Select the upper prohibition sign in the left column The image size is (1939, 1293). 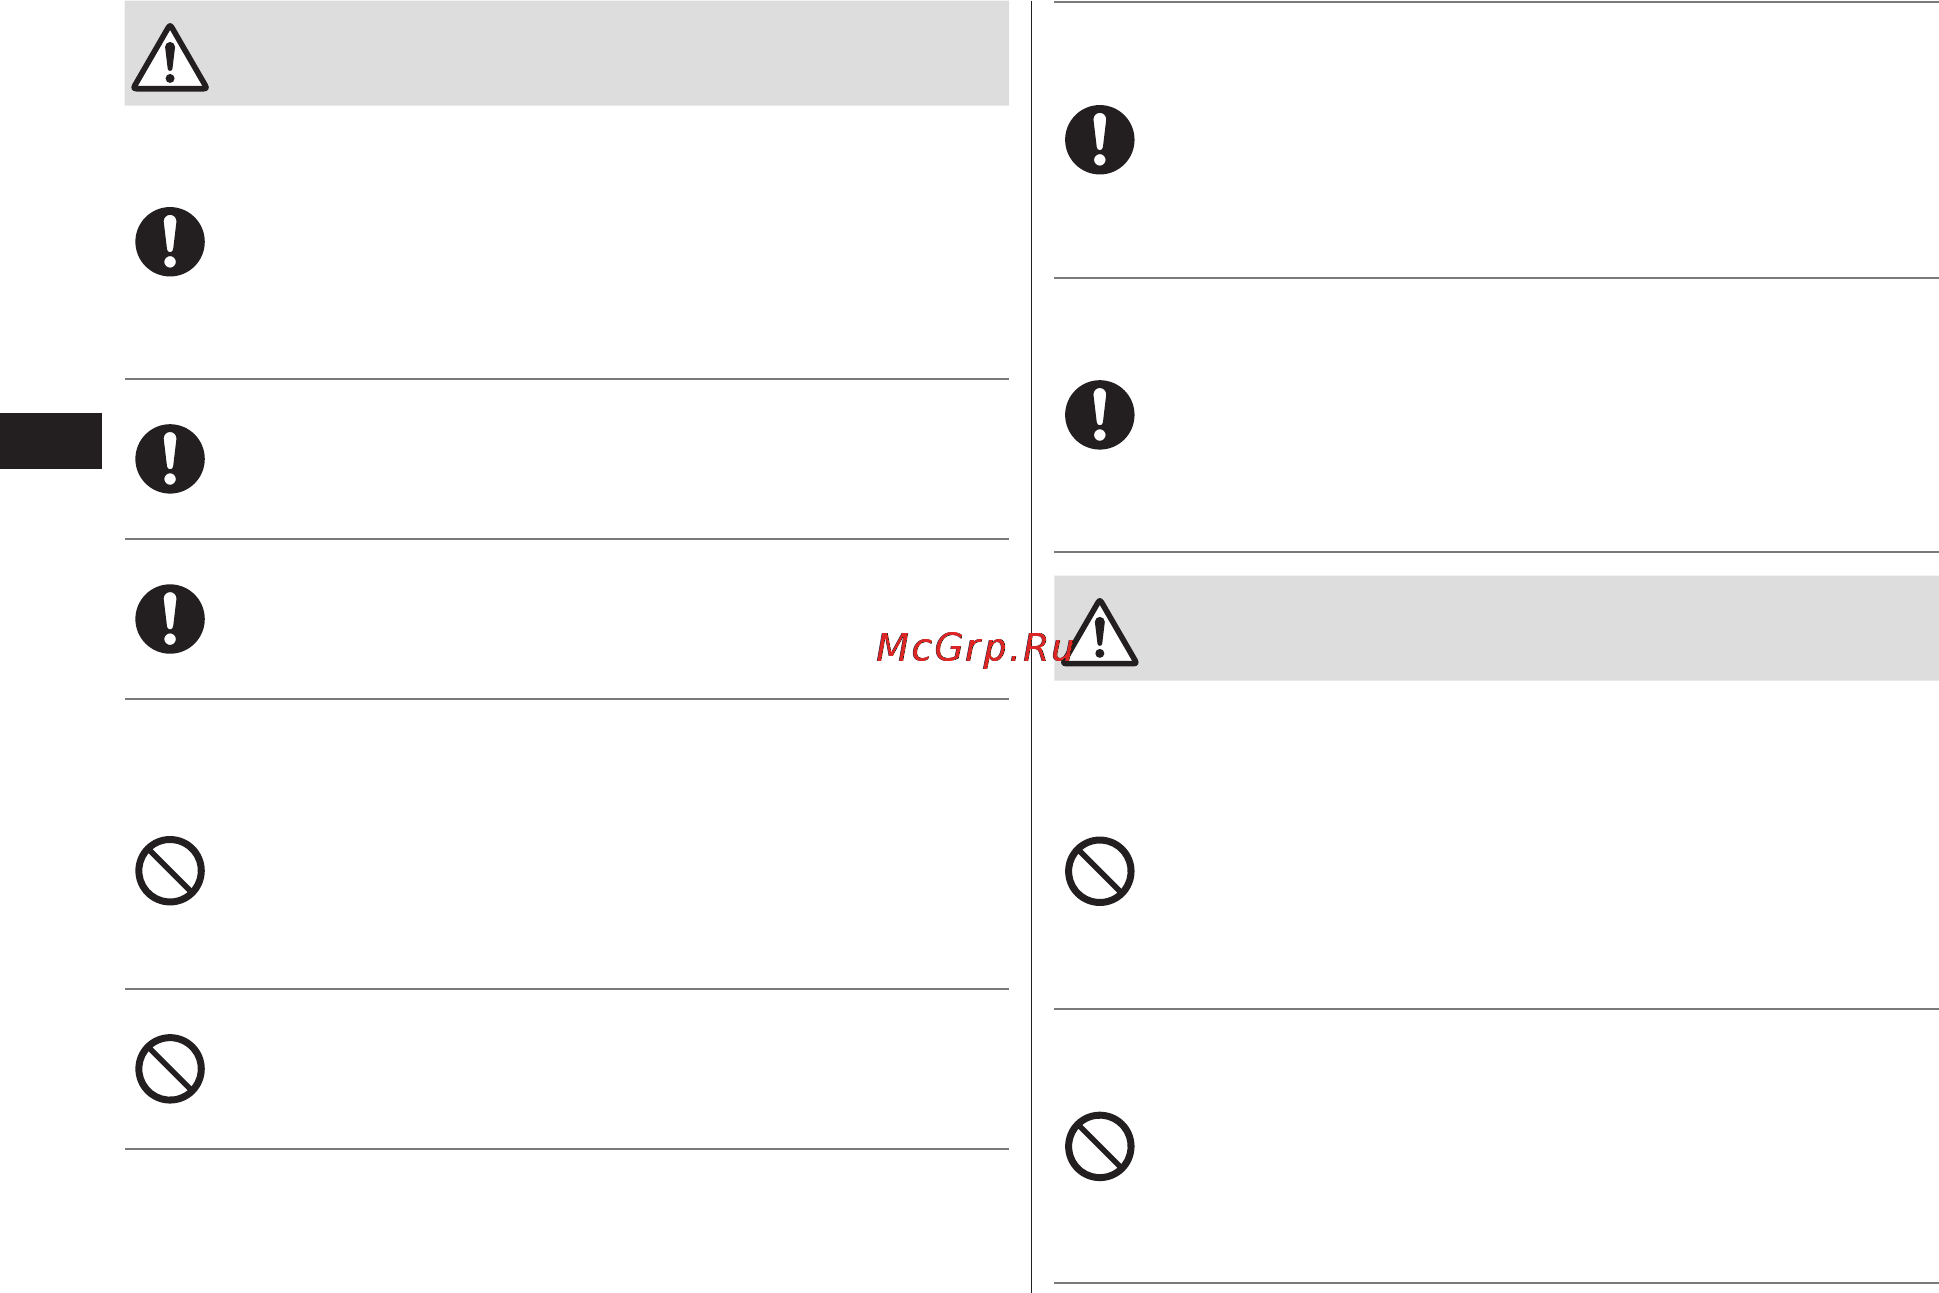pos(170,871)
